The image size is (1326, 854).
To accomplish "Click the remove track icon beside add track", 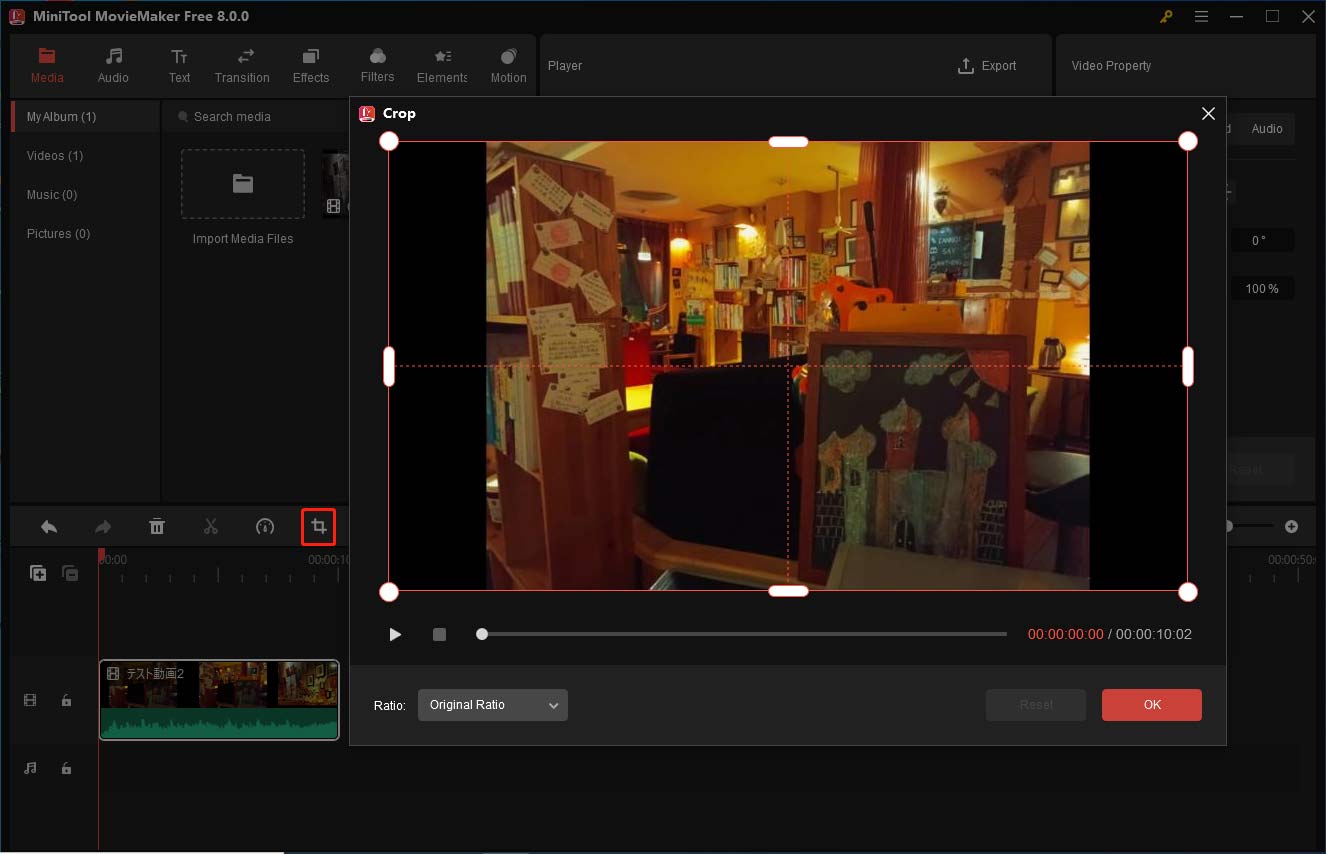I will click(70, 573).
